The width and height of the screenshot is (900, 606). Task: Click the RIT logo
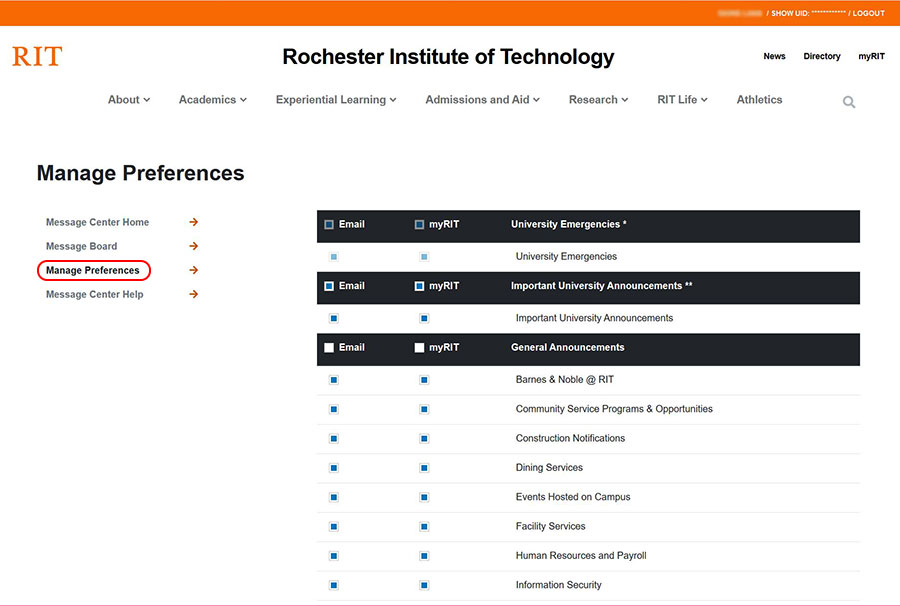(37, 56)
